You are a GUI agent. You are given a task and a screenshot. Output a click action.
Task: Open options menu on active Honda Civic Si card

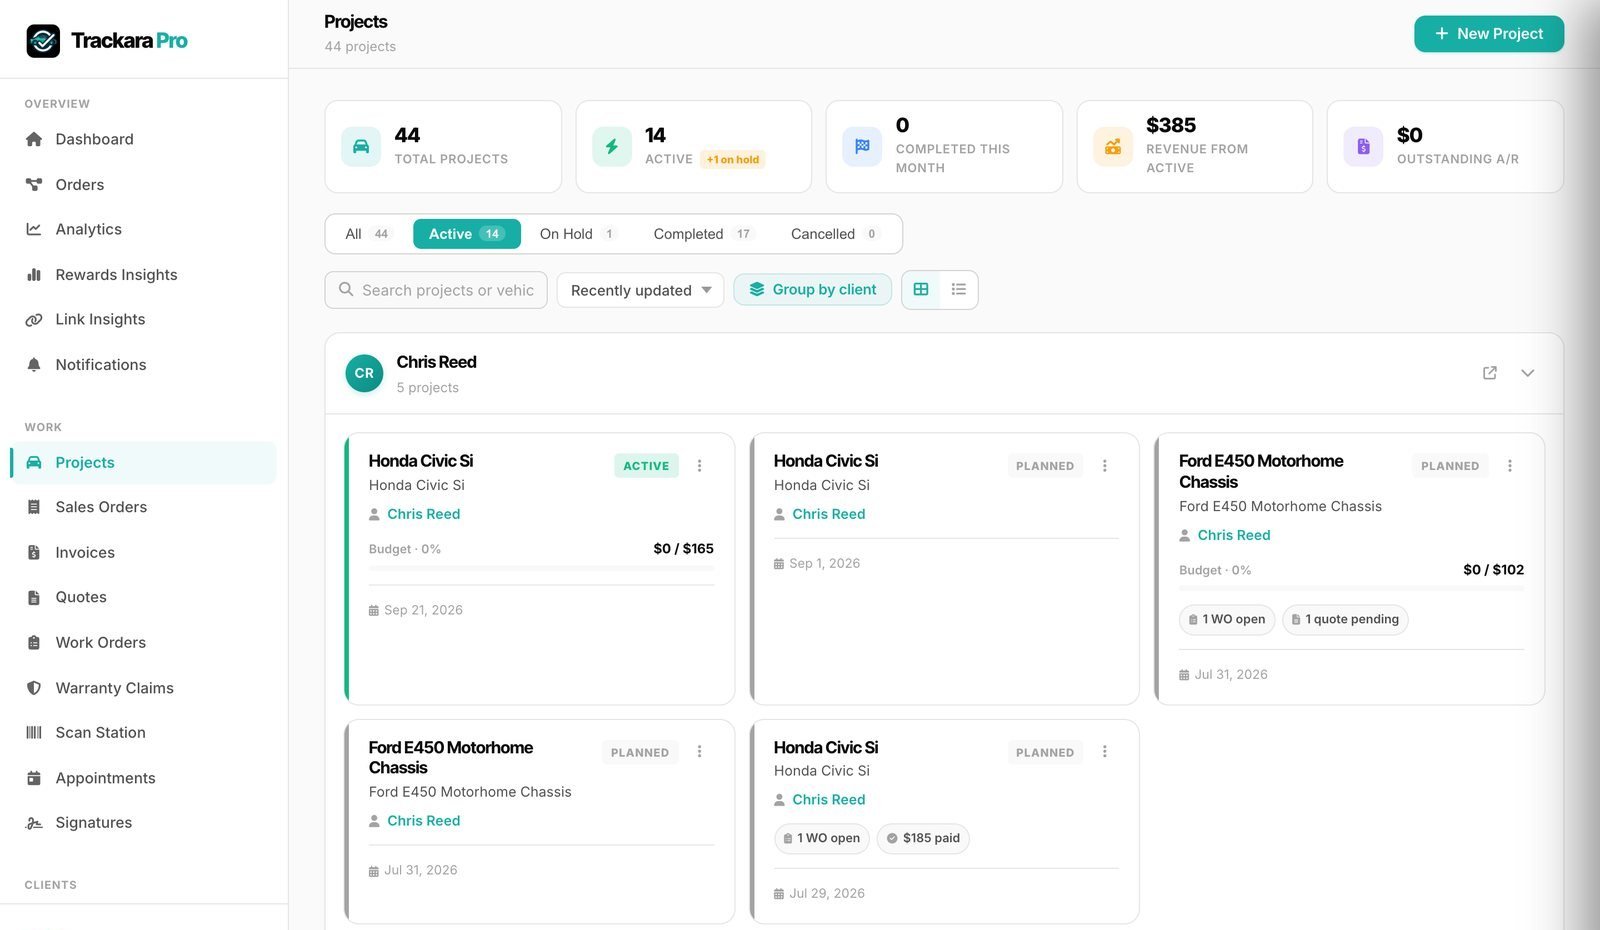pyautogui.click(x=700, y=466)
